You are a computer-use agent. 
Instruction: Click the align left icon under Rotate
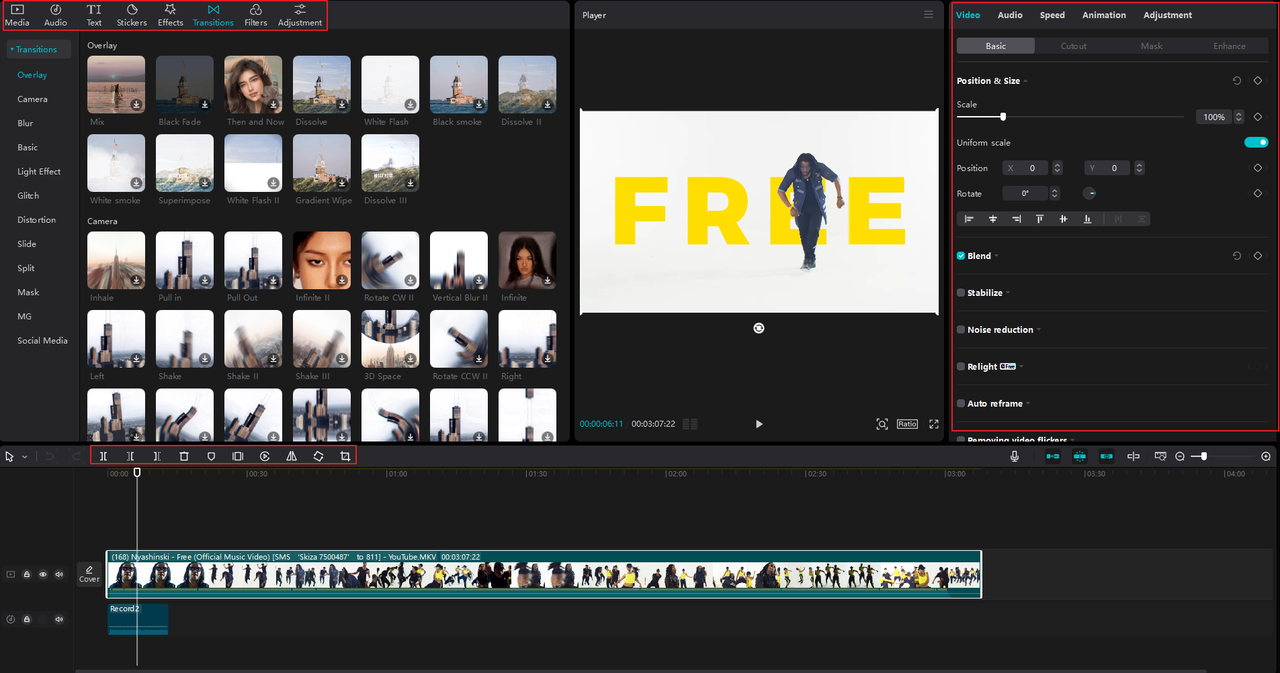click(968, 219)
